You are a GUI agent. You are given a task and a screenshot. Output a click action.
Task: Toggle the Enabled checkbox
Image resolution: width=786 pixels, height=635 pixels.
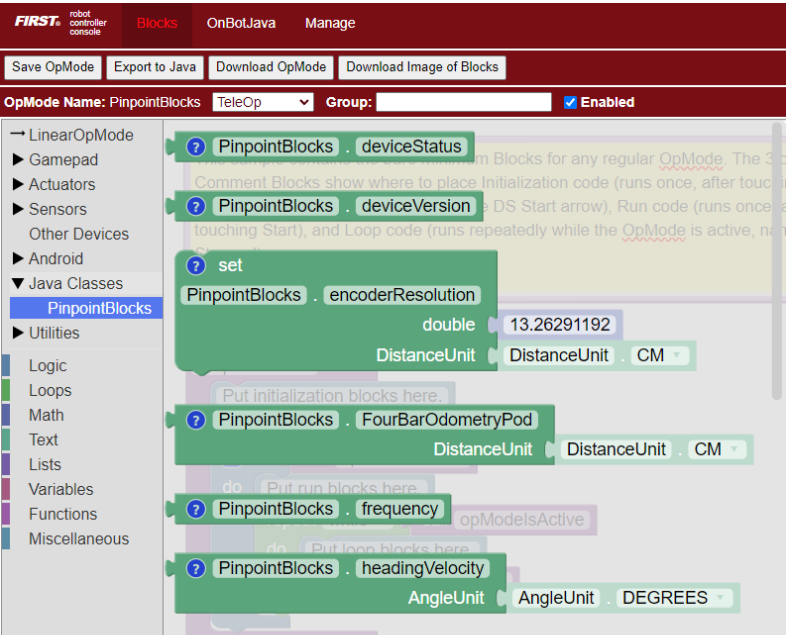pos(570,102)
